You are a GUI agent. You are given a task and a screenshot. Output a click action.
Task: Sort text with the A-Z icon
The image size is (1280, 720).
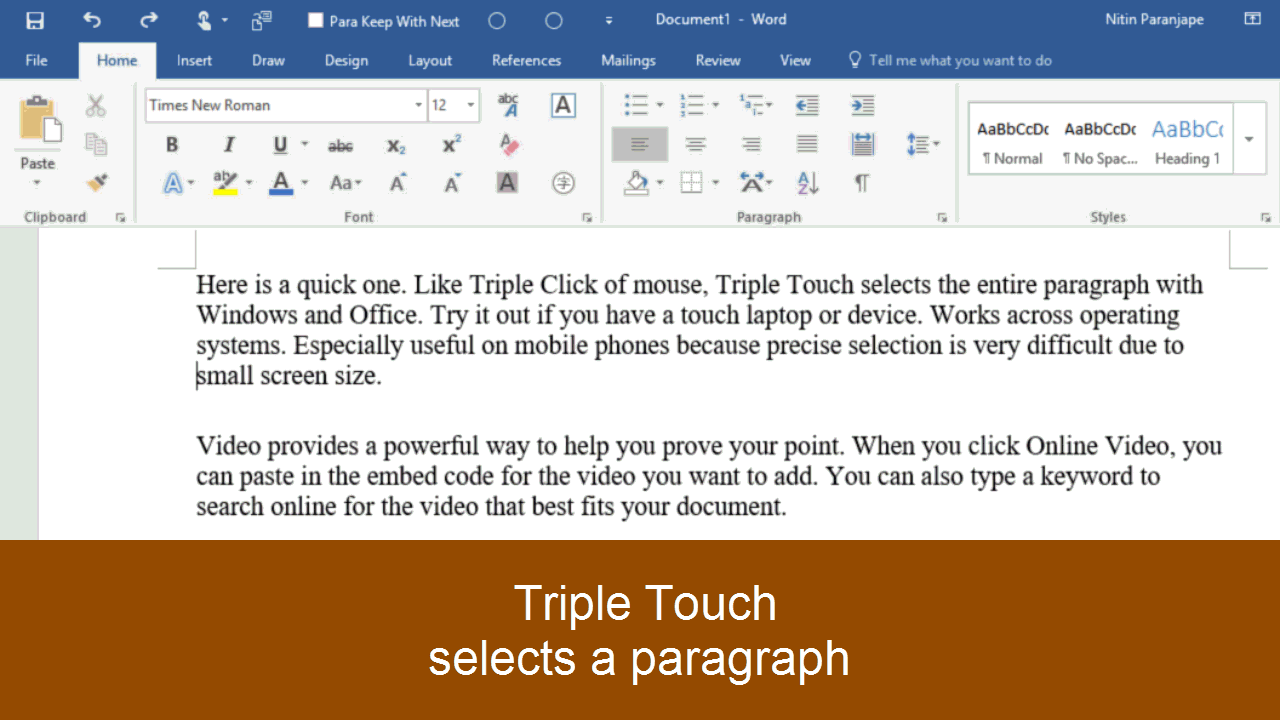[807, 183]
